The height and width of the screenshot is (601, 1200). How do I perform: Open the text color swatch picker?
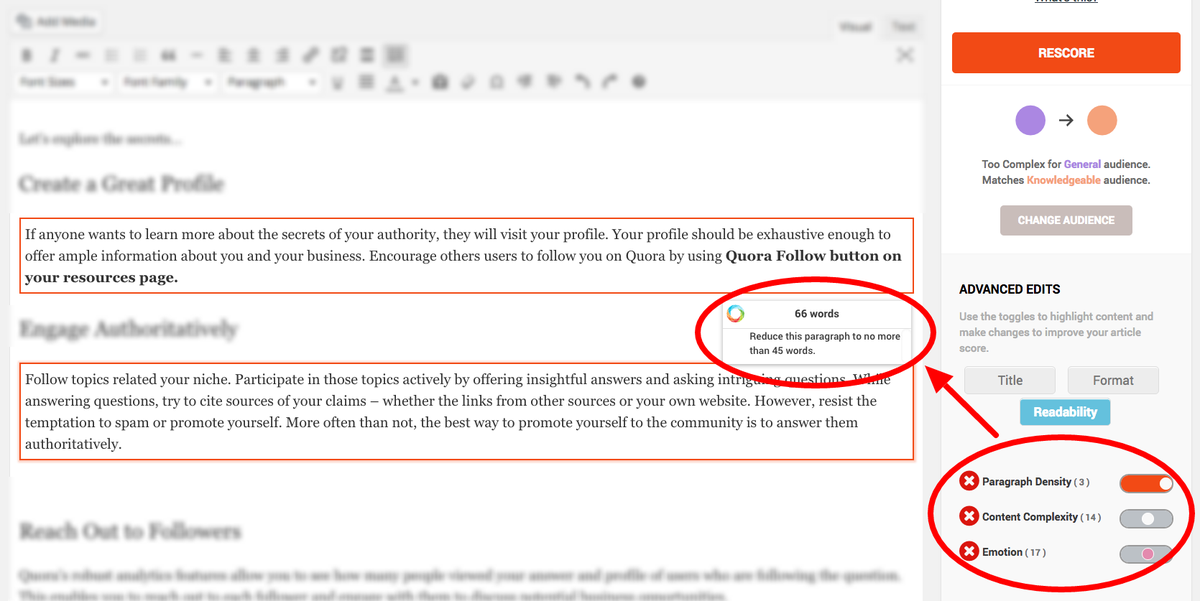click(x=412, y=81)
